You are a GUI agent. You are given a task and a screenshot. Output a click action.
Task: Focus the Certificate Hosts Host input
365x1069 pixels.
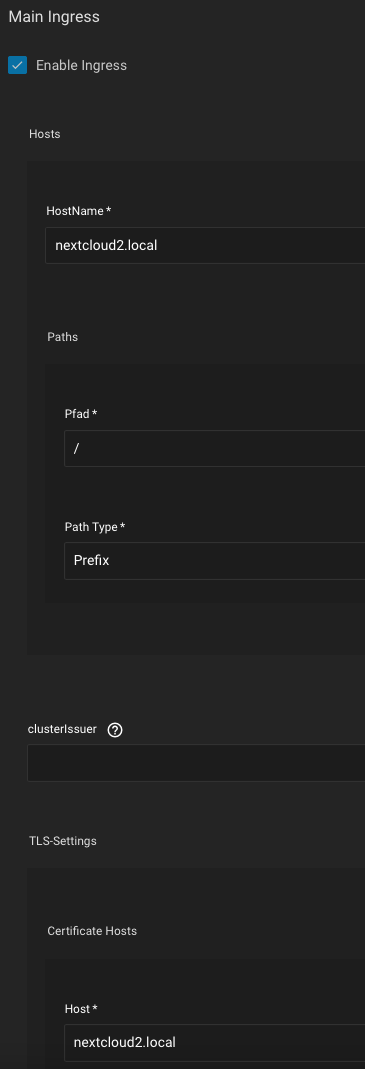[214, 1042]
